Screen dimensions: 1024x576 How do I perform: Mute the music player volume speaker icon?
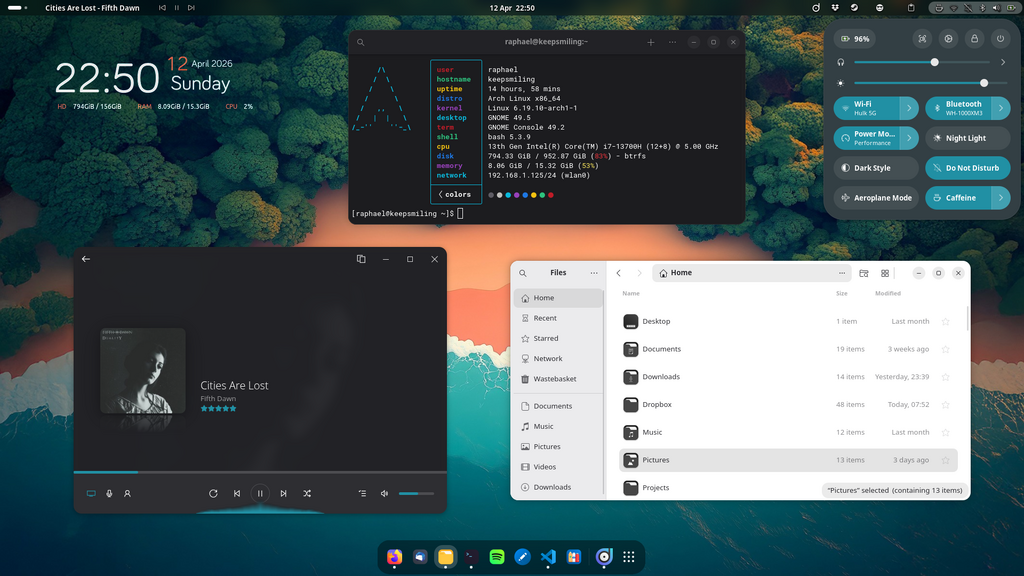click(x=385, y=494)
